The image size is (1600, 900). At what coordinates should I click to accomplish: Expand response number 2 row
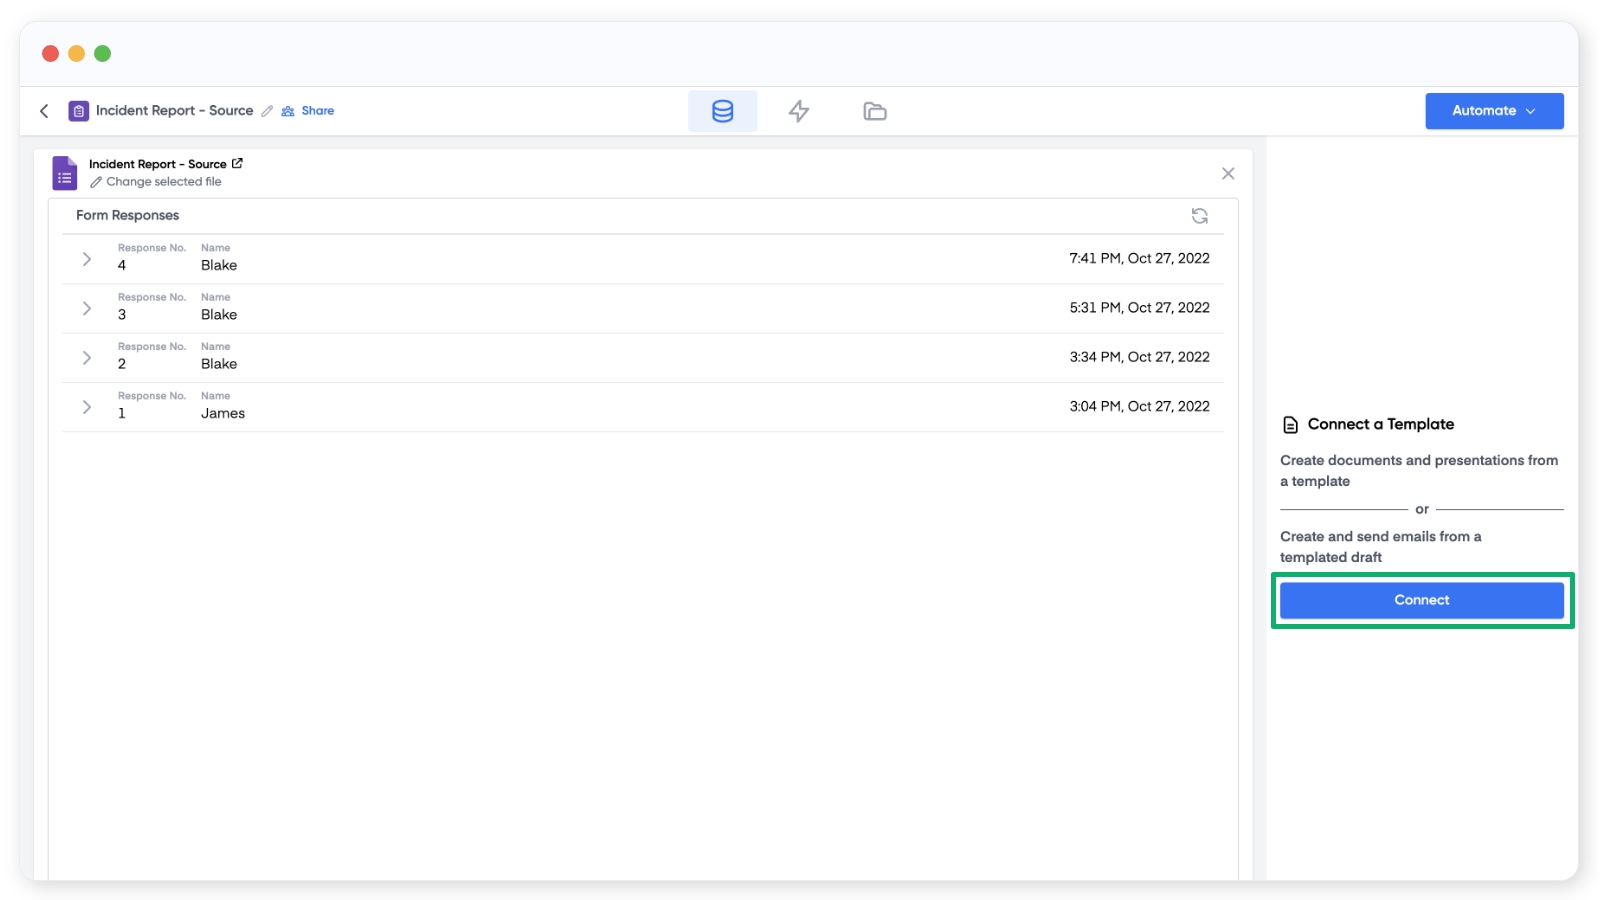[x=87, y=358]
